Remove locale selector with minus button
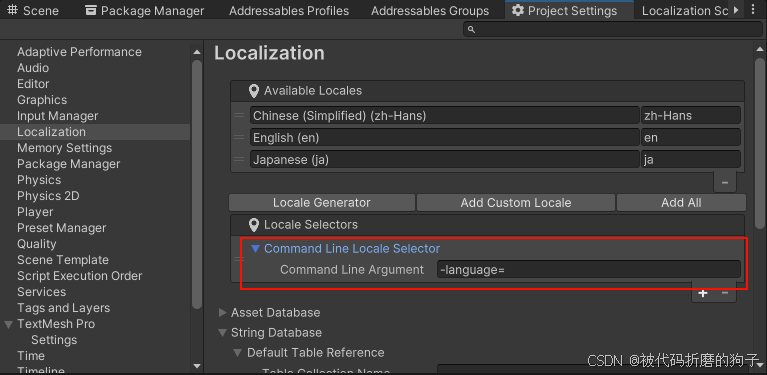Screen dimensions: 767x375 [725, 293]
